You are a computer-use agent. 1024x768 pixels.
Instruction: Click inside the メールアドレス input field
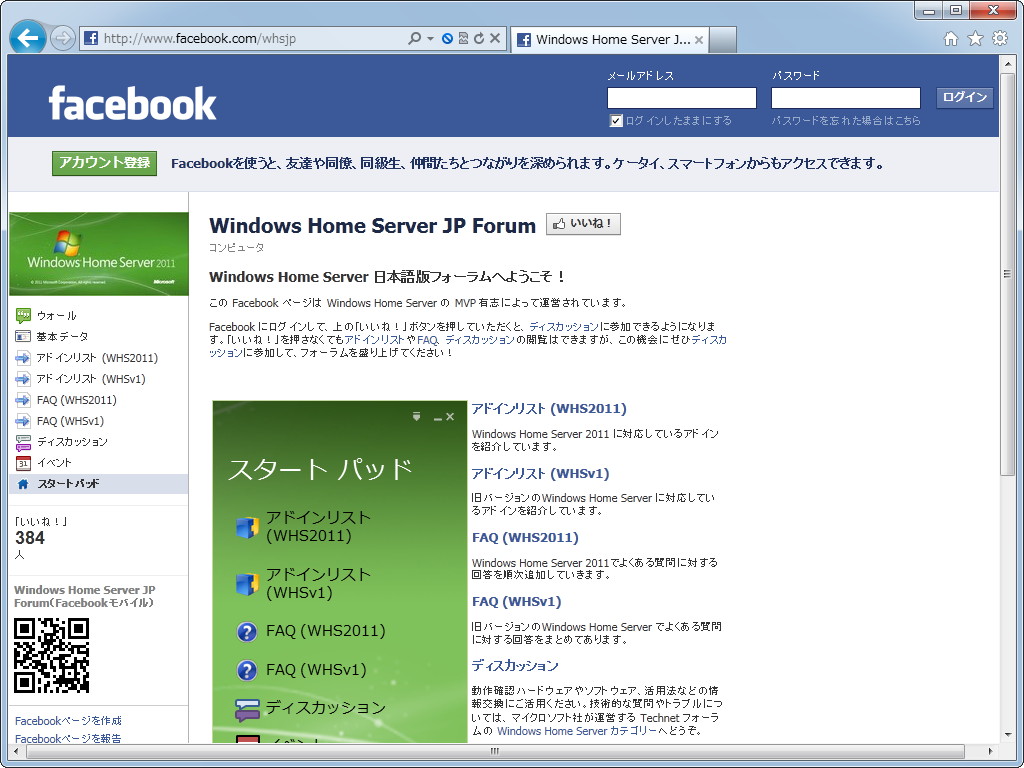(681, 97)
